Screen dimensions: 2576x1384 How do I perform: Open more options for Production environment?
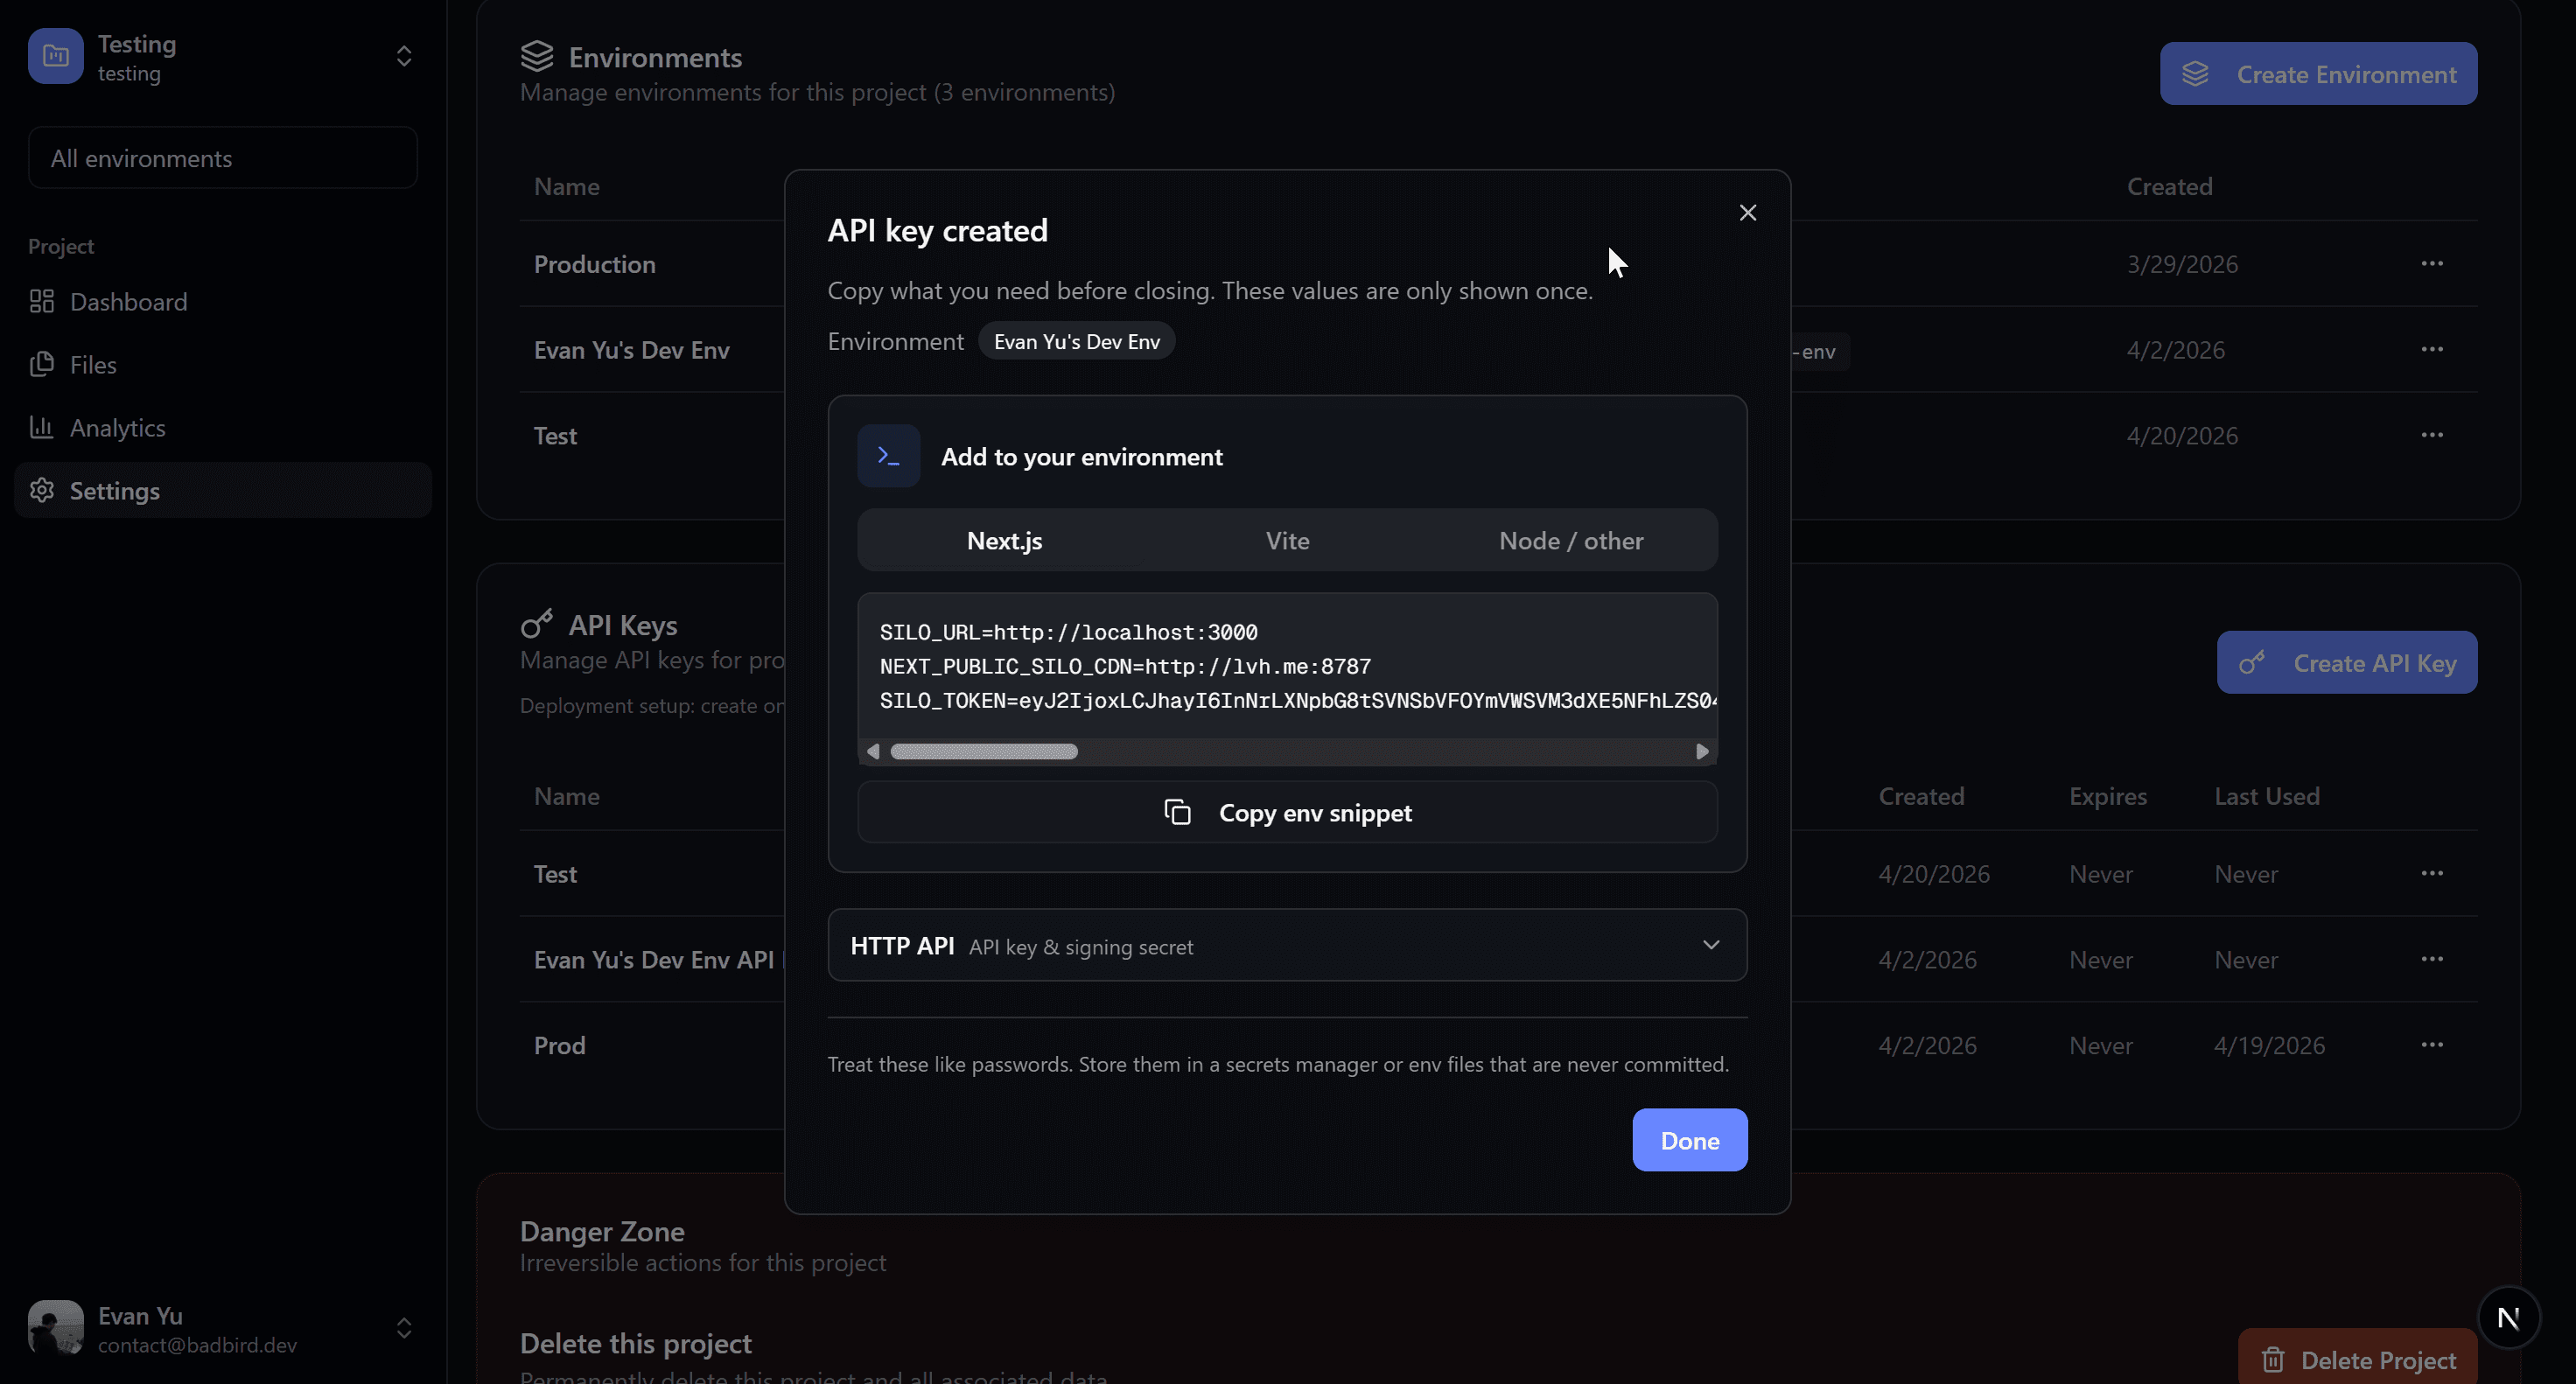pyautogui.click(x=2432, y=263)
